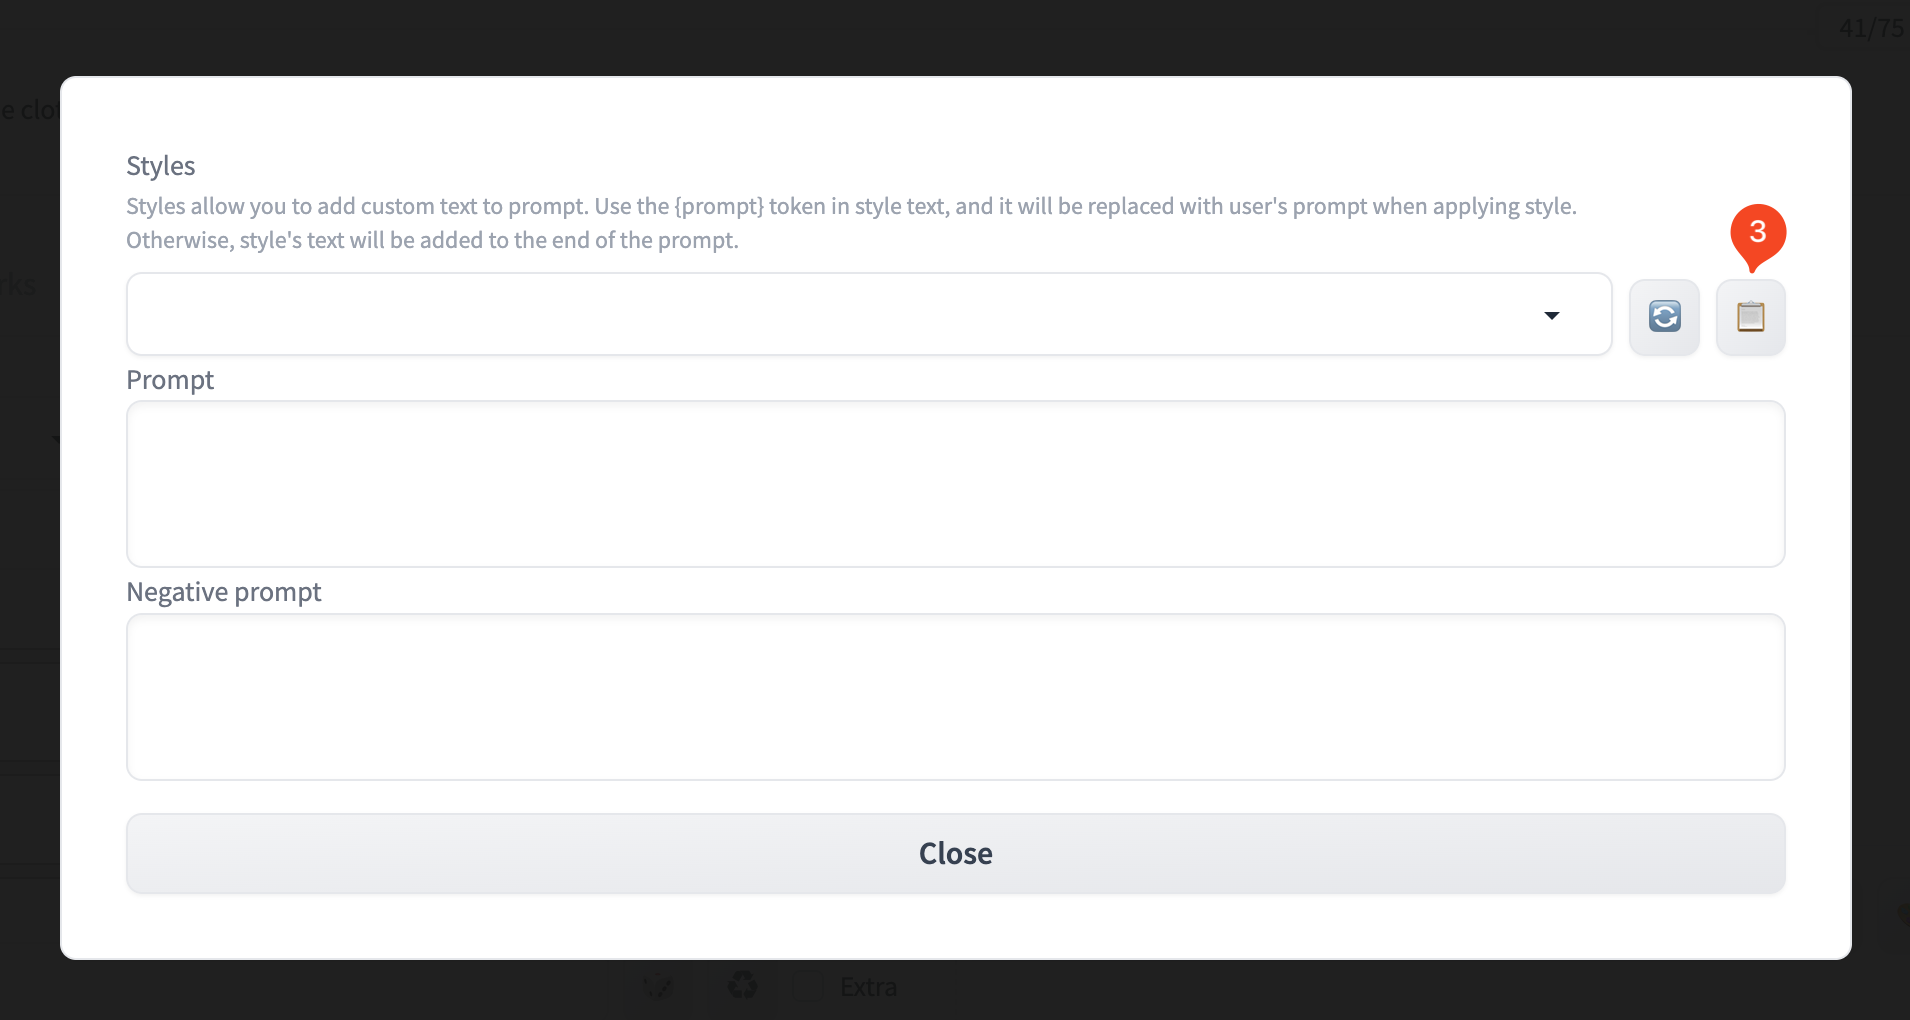
Task: Open the Styles selection combo box
Action: pyautogui.click(x=830, y=314)
